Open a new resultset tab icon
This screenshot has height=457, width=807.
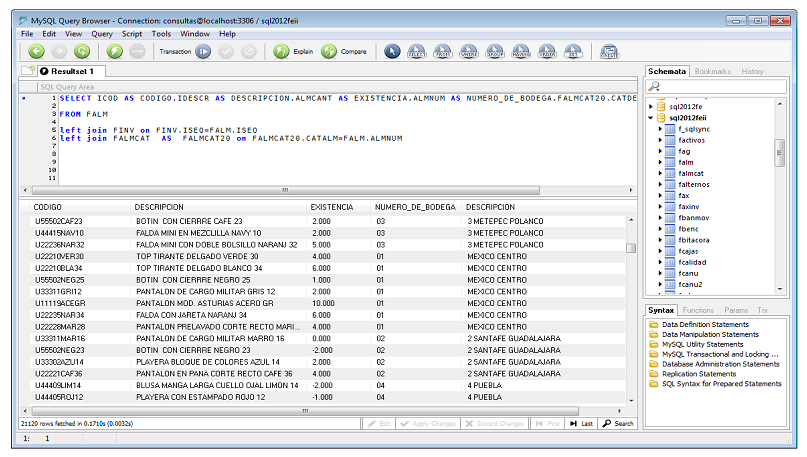(x=28, y=71)
